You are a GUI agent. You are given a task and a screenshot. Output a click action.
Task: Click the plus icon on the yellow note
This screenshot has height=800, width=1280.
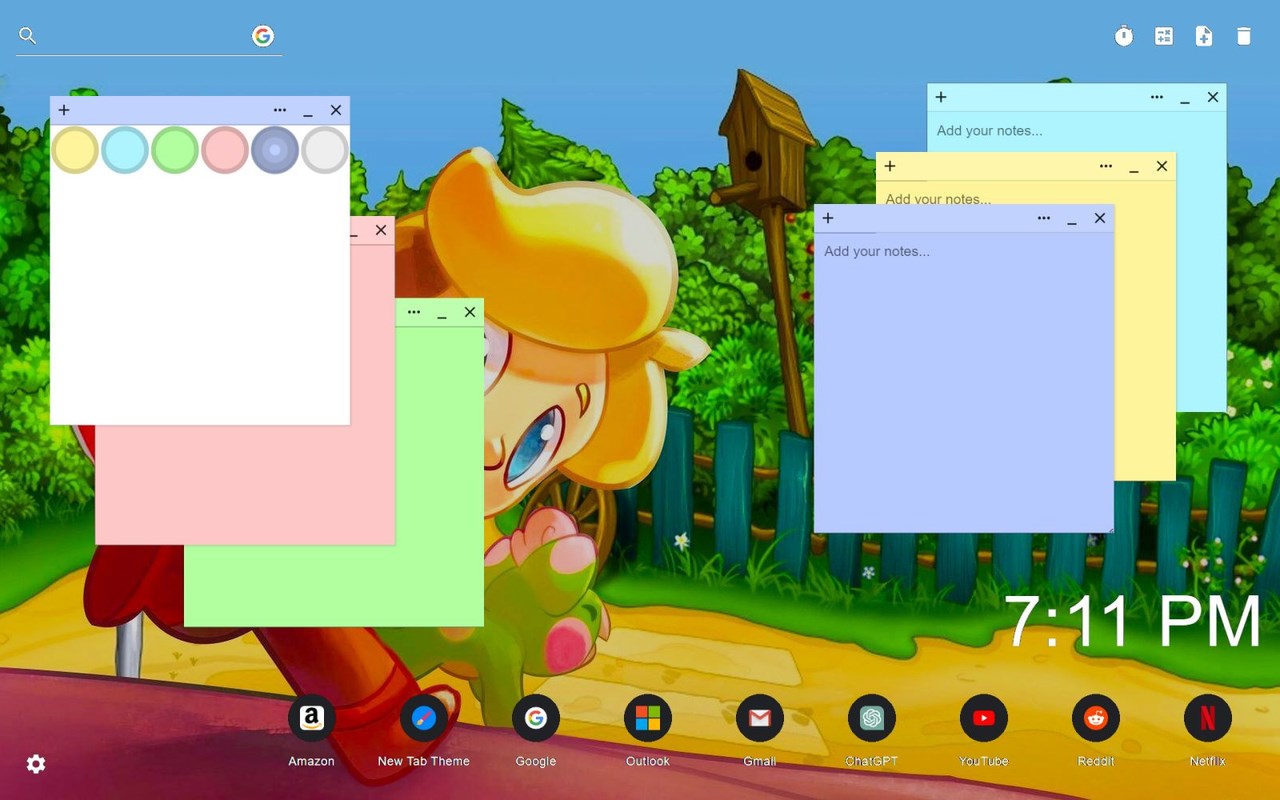tap(890, 166)
